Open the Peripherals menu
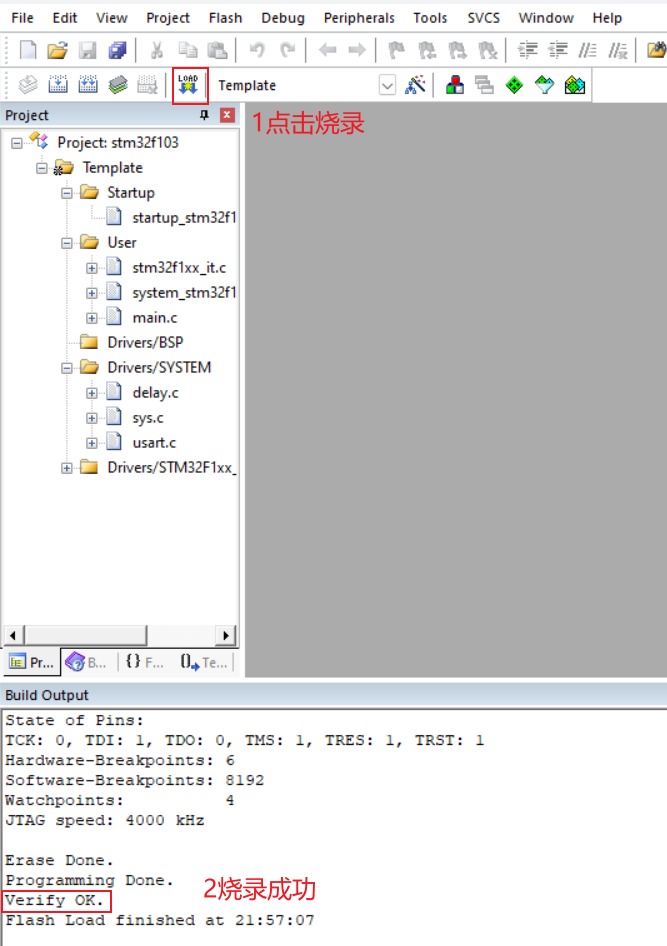667x946 pixels. coord(359,18)
